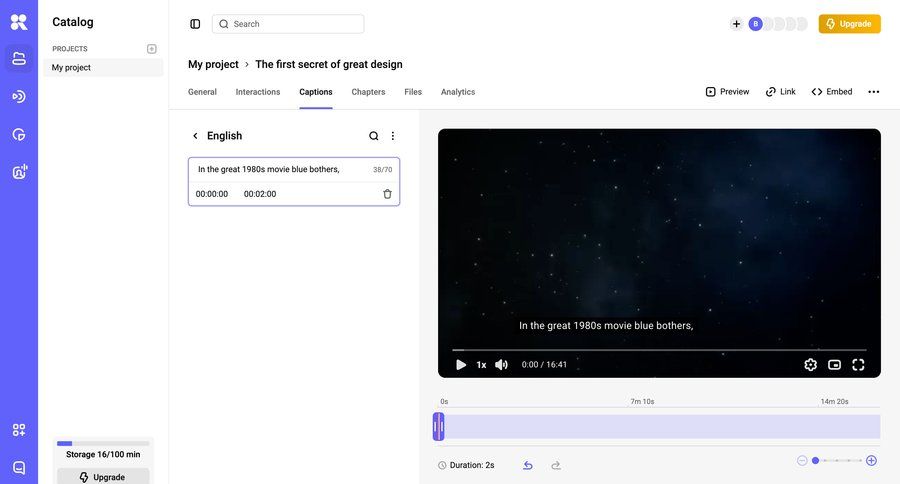900x484 pixels.
Task: Switch to the Files tab
Action: tap(413, 92)
